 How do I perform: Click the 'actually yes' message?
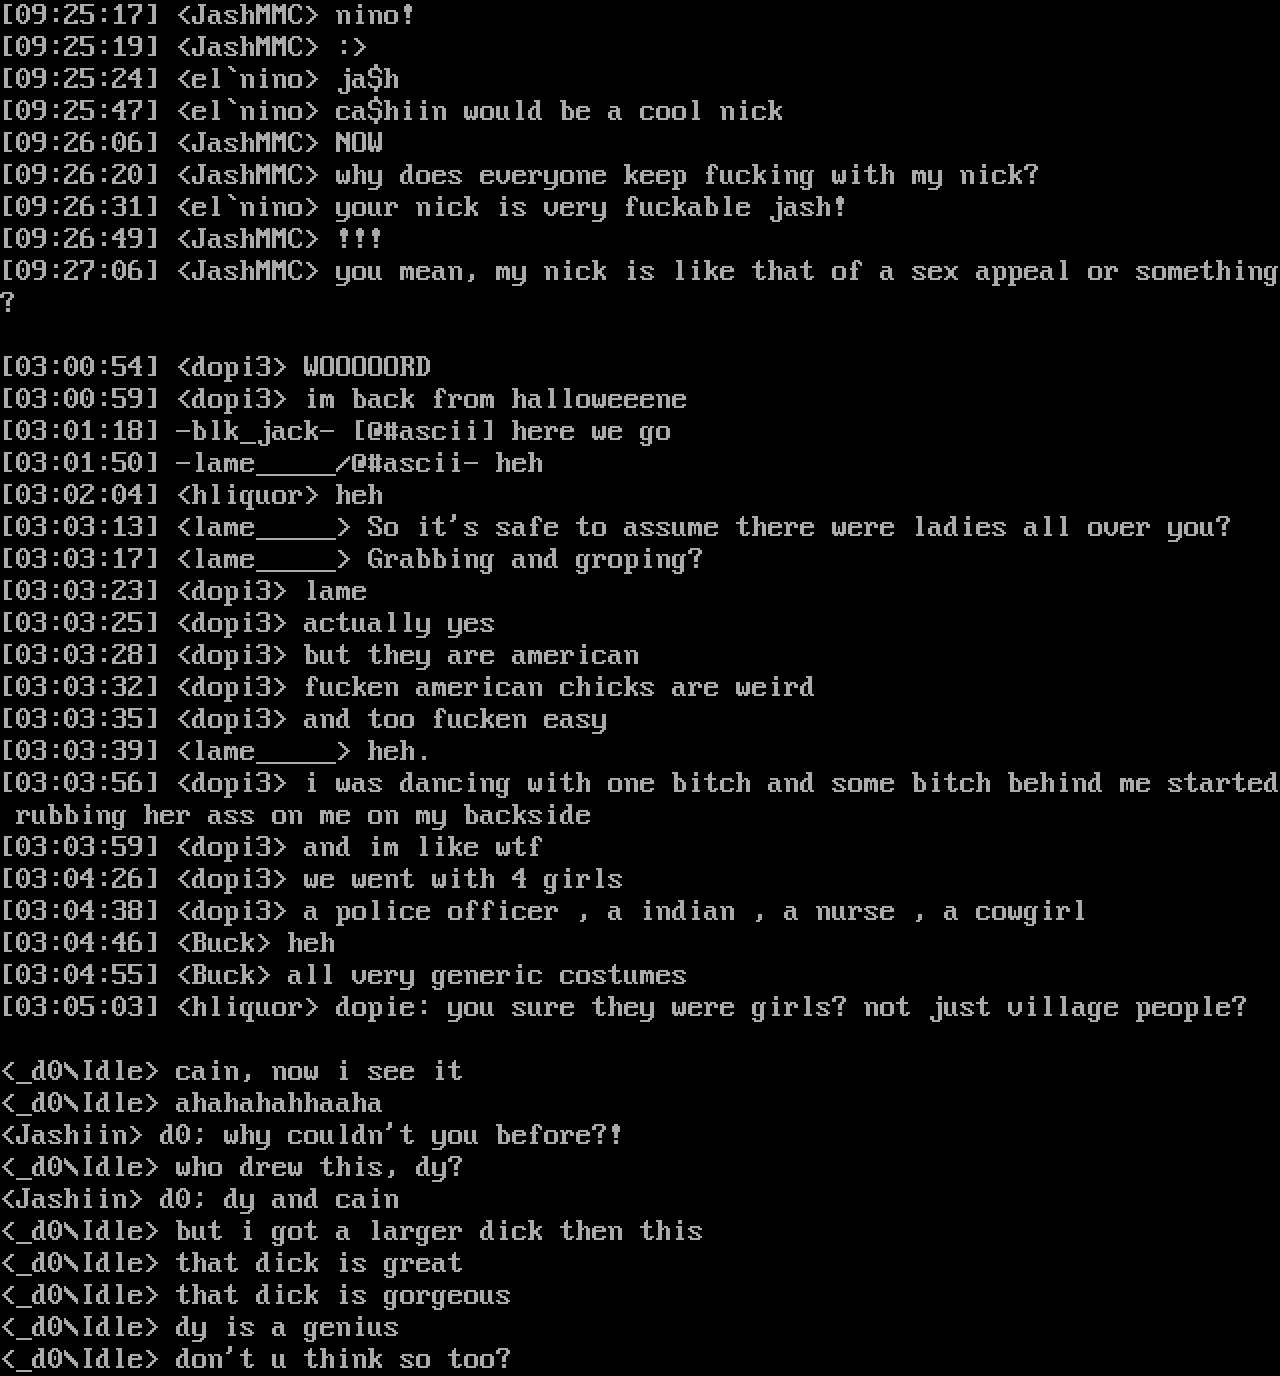[x=399, y=623]
